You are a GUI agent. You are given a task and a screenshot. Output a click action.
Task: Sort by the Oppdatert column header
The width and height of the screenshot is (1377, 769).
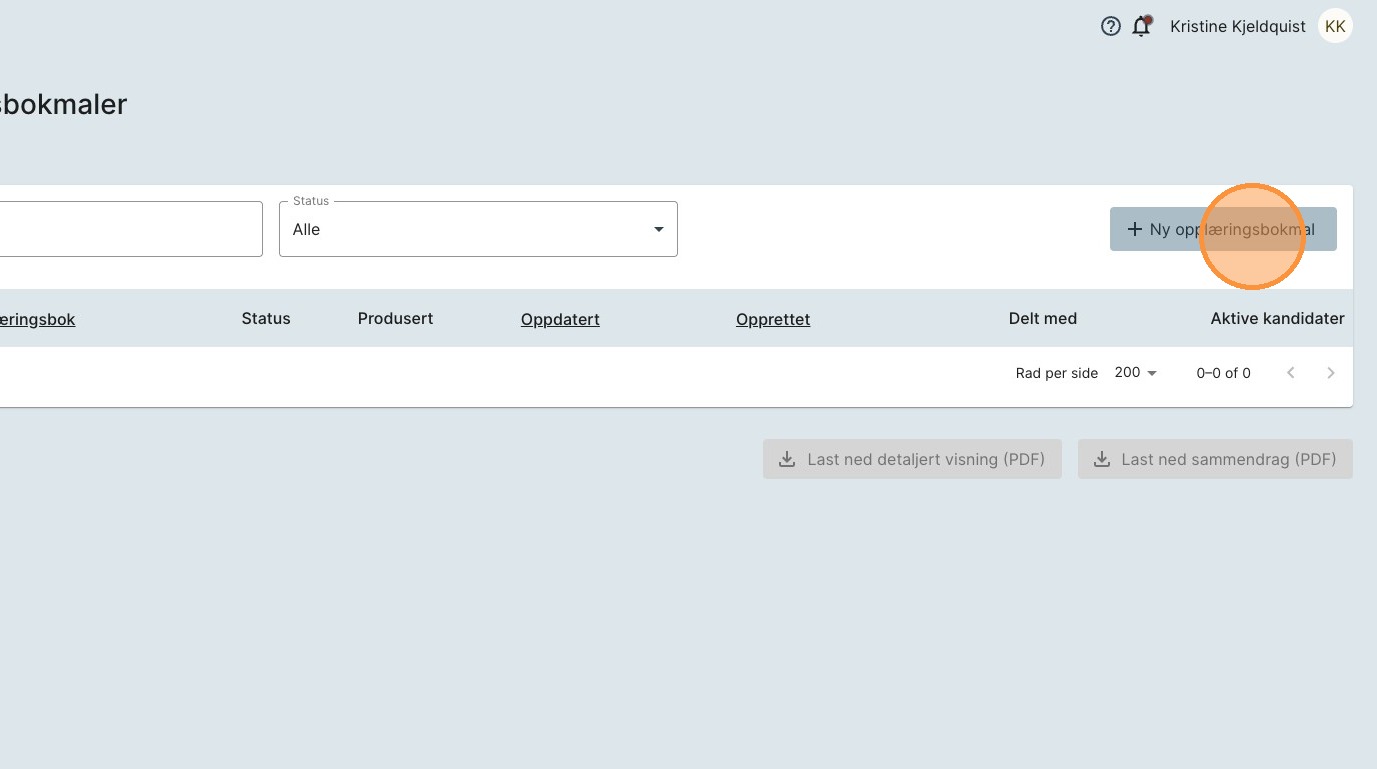(560, 319)
